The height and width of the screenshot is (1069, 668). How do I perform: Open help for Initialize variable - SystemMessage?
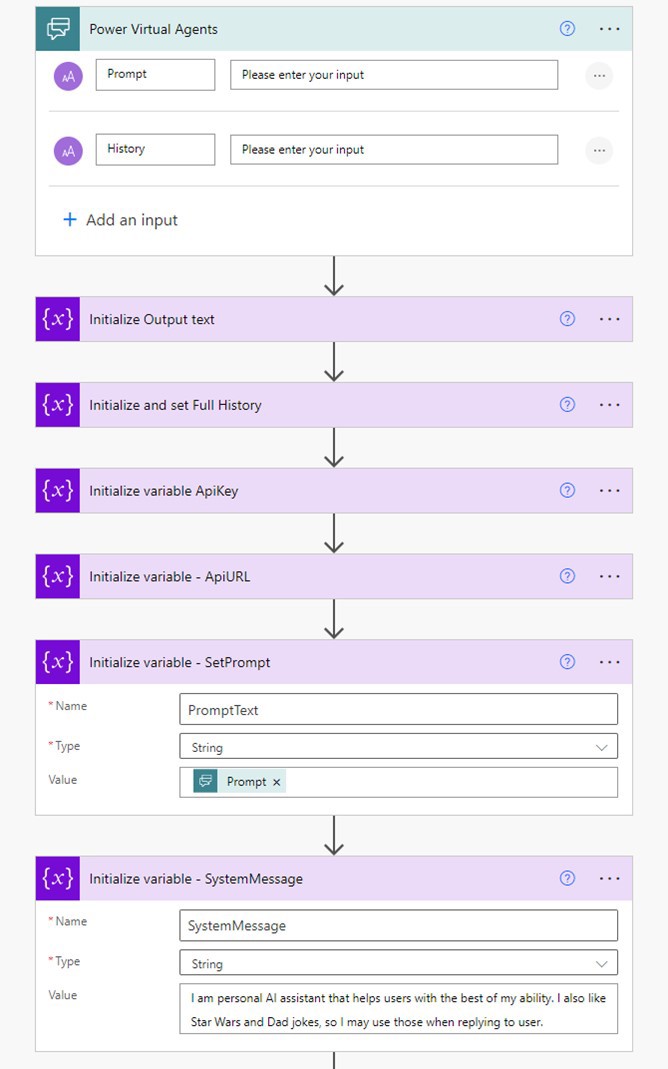(567, 878)
